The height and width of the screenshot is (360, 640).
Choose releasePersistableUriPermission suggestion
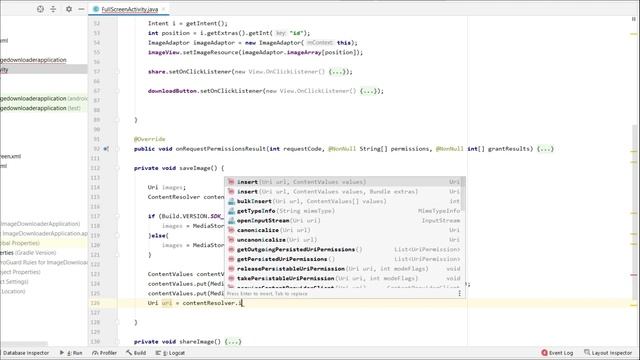[x=344, y=269]
